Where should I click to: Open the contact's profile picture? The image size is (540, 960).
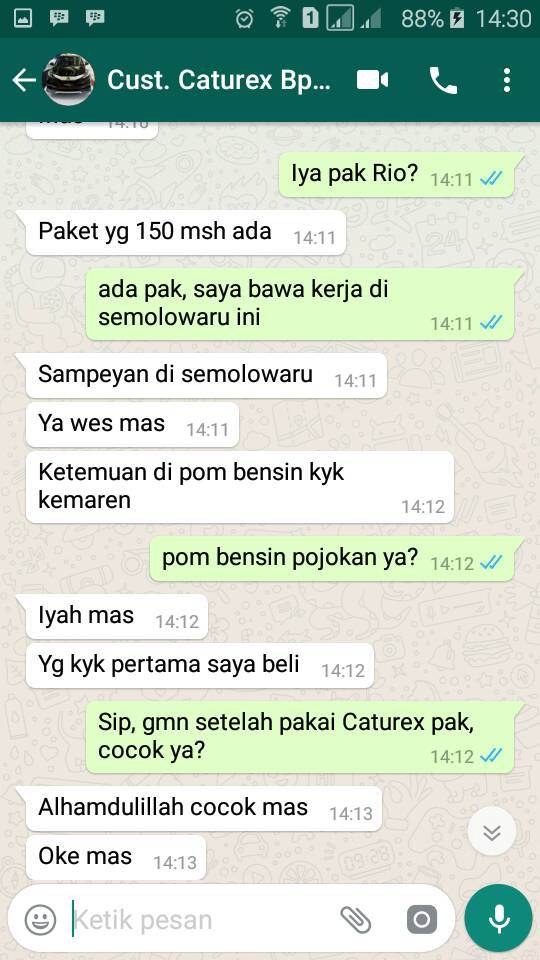tap(69, 80)
